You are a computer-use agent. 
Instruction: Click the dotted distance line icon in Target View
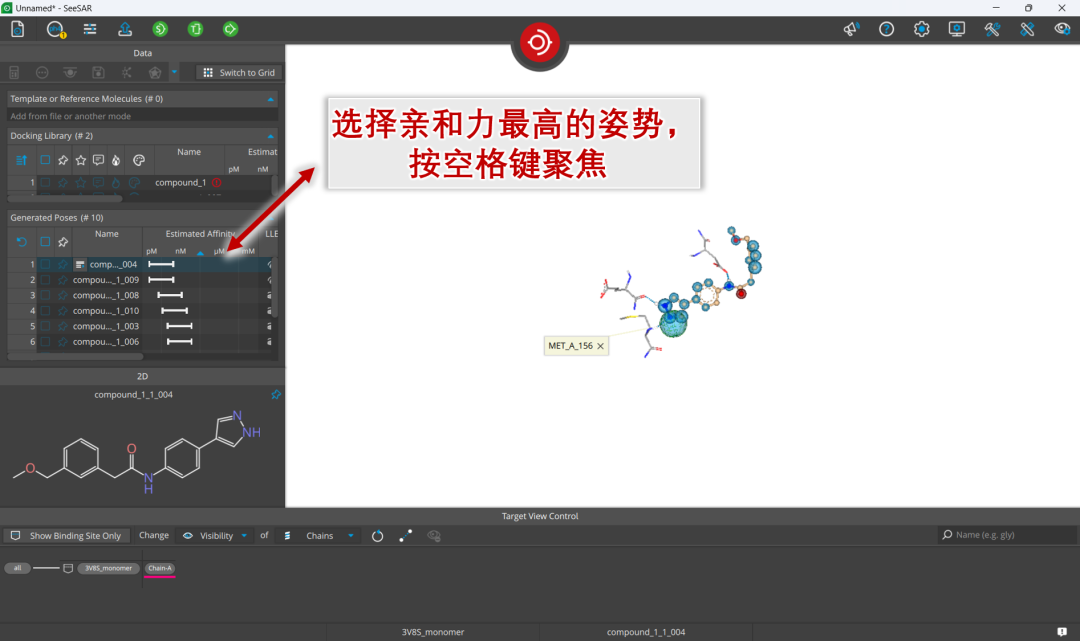406,536
